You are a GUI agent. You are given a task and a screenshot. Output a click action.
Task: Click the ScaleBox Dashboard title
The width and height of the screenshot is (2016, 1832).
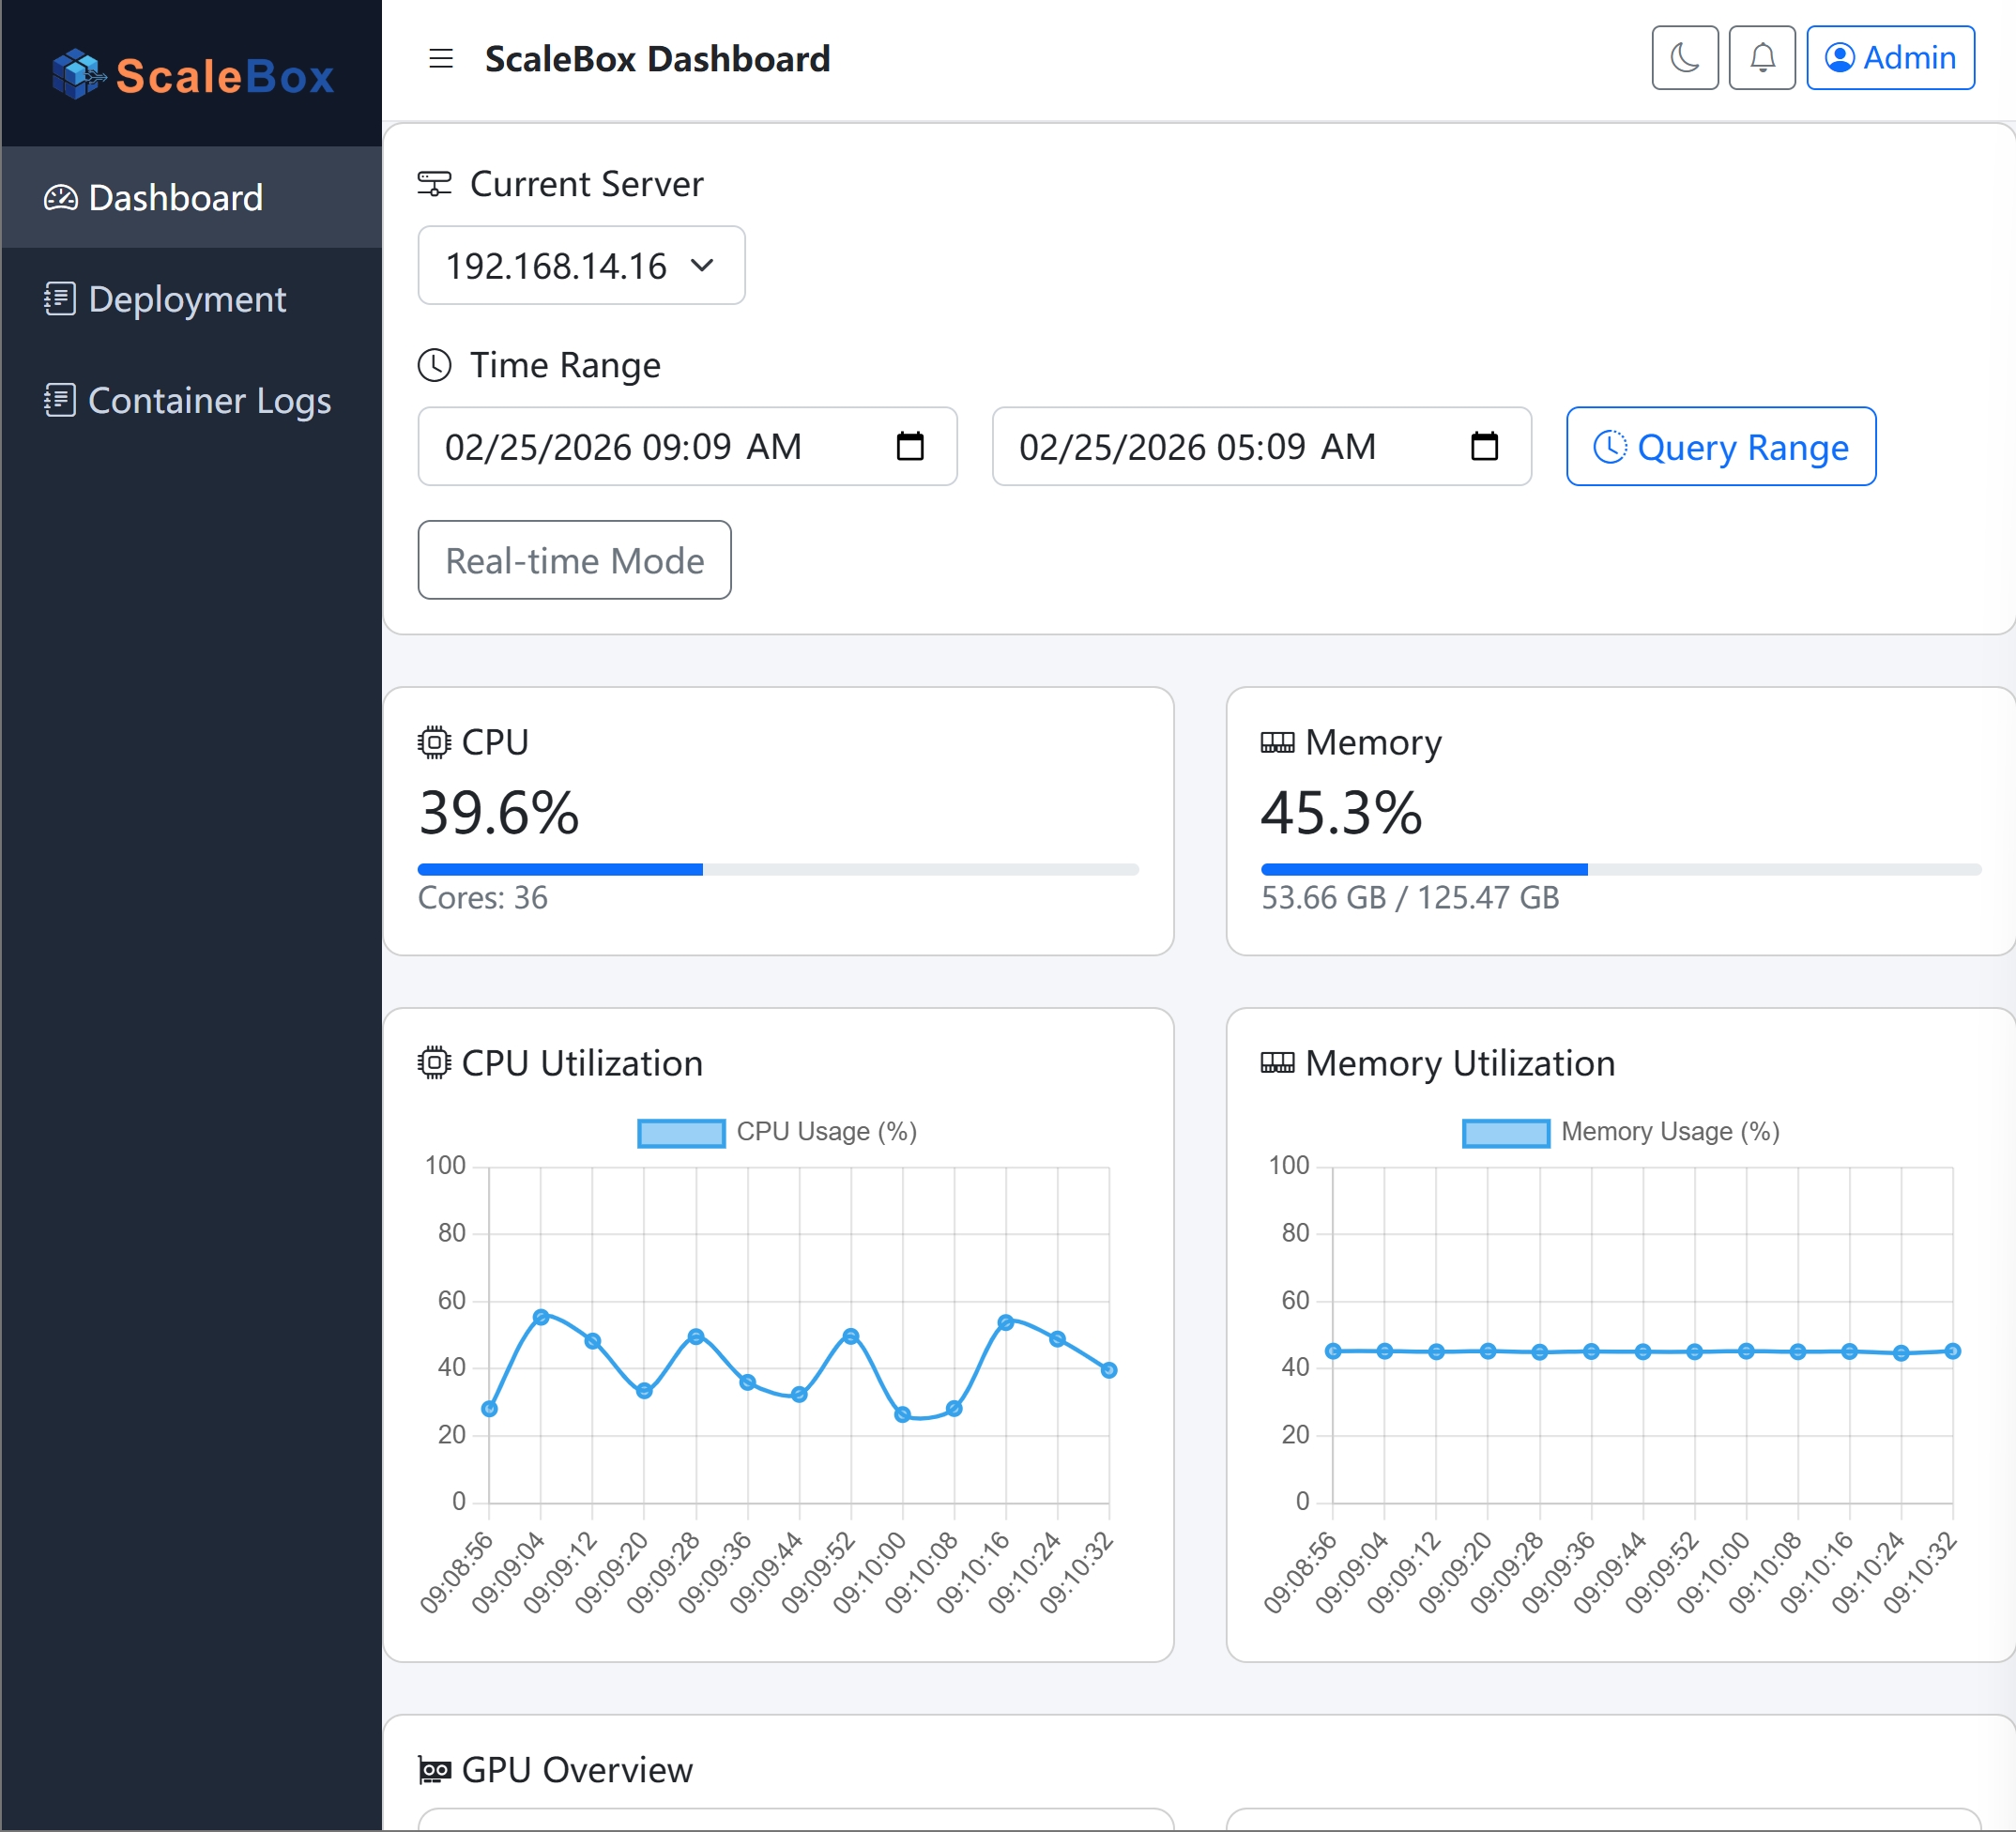657,59
